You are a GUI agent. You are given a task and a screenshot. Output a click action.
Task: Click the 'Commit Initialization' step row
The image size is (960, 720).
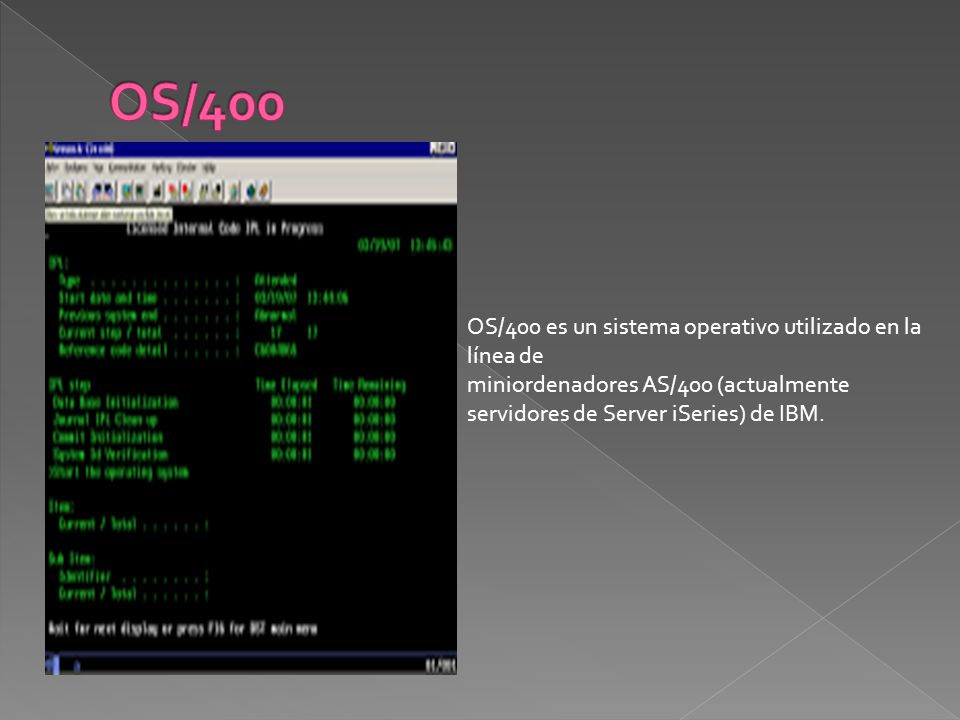tap(224, 437)
